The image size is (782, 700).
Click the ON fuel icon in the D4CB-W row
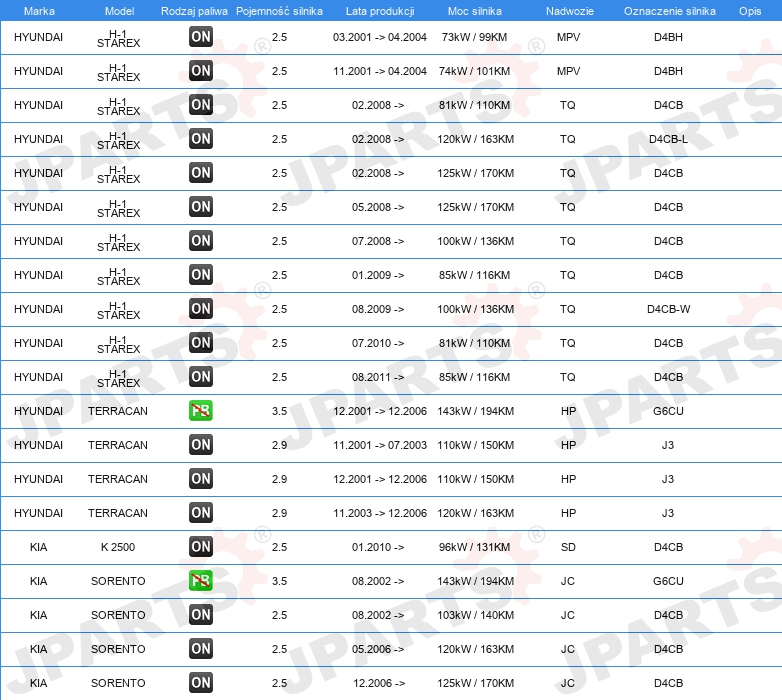[201, 309]
